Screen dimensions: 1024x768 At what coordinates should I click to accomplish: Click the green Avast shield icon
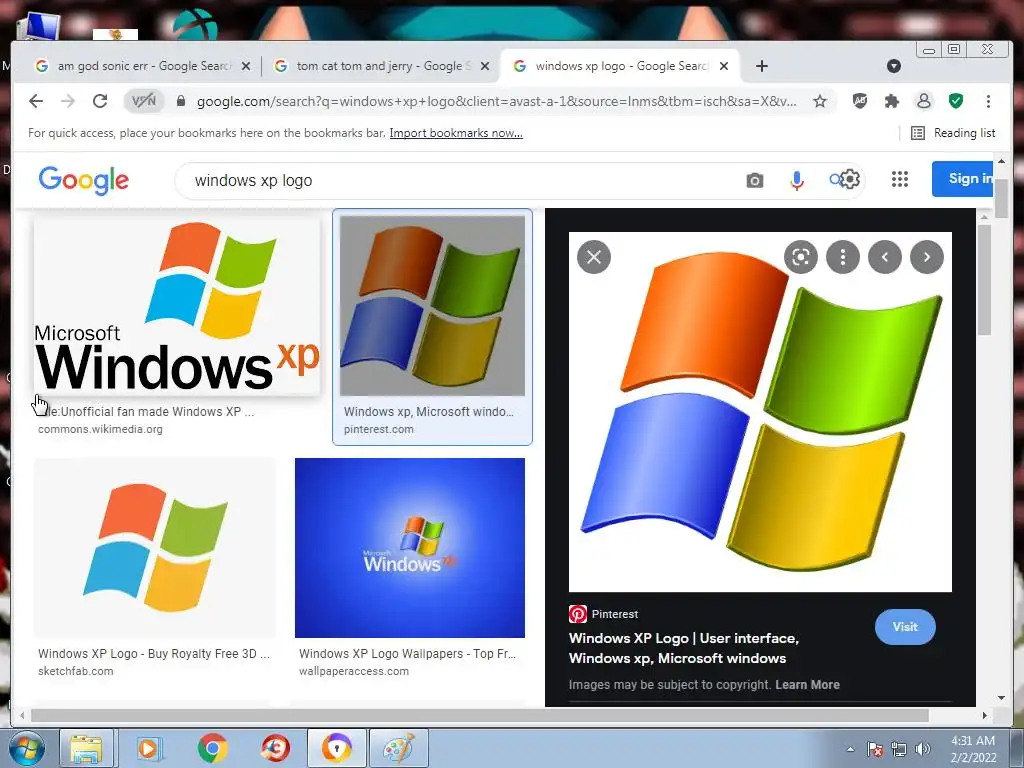(x=955, y=101)
